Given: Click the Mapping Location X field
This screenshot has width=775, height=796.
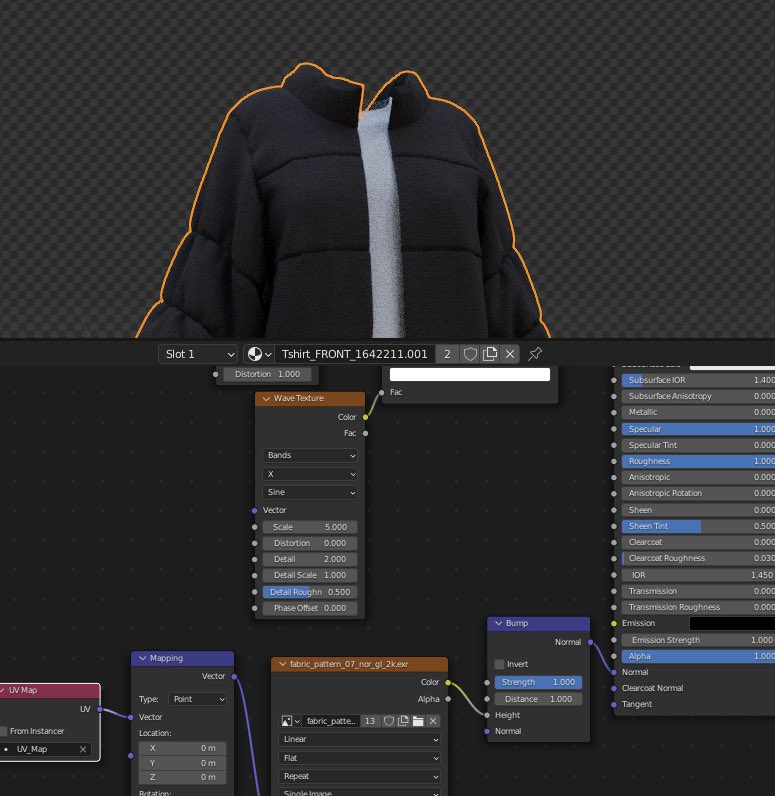Looking at the screenshot, I should tap(182, 748).
